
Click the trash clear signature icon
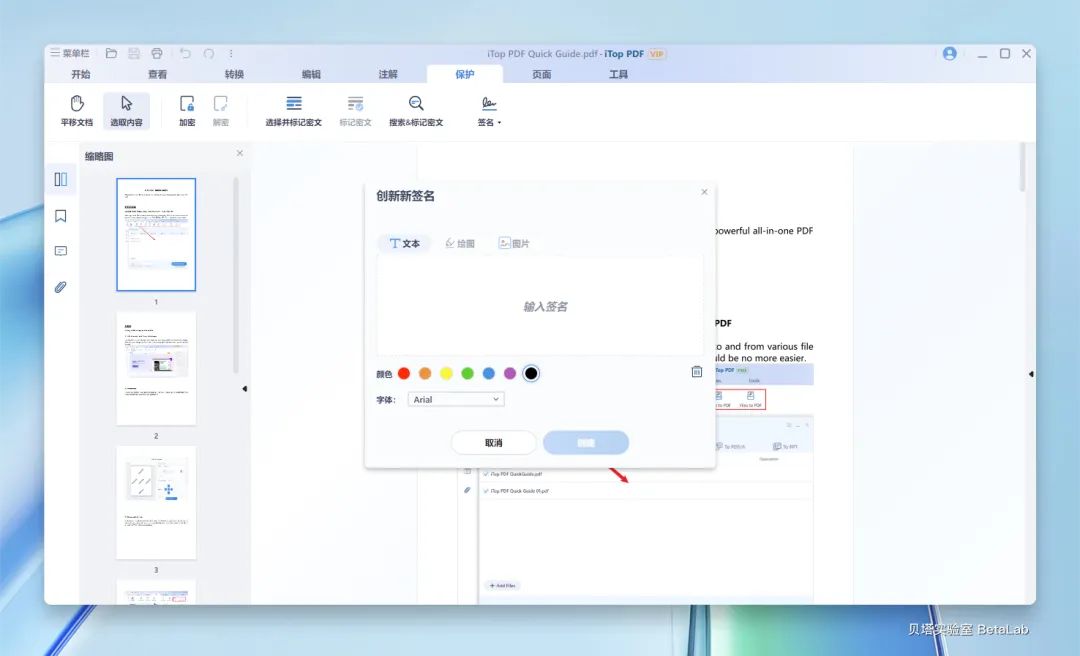click(696, 371)
